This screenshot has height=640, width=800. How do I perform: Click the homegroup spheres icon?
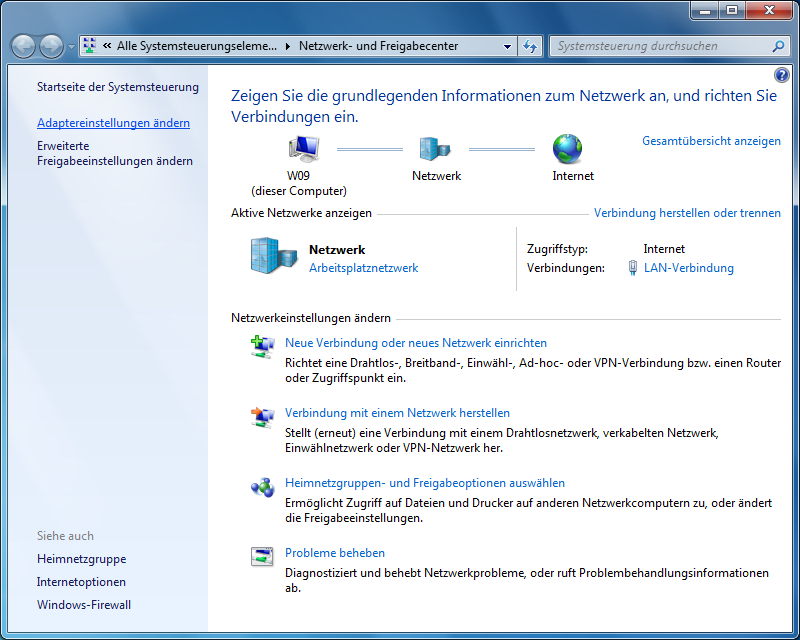(x=263, y=487)
